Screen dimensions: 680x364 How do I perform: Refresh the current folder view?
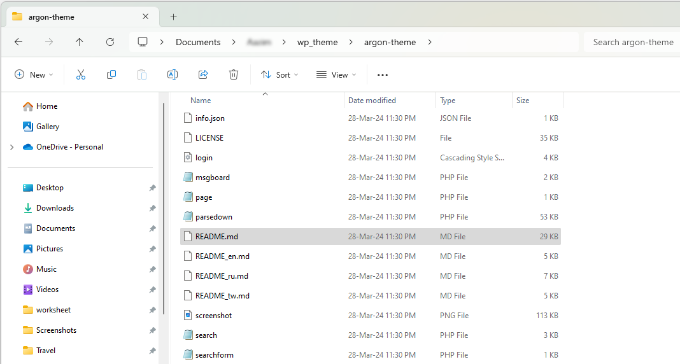point(110,42)
